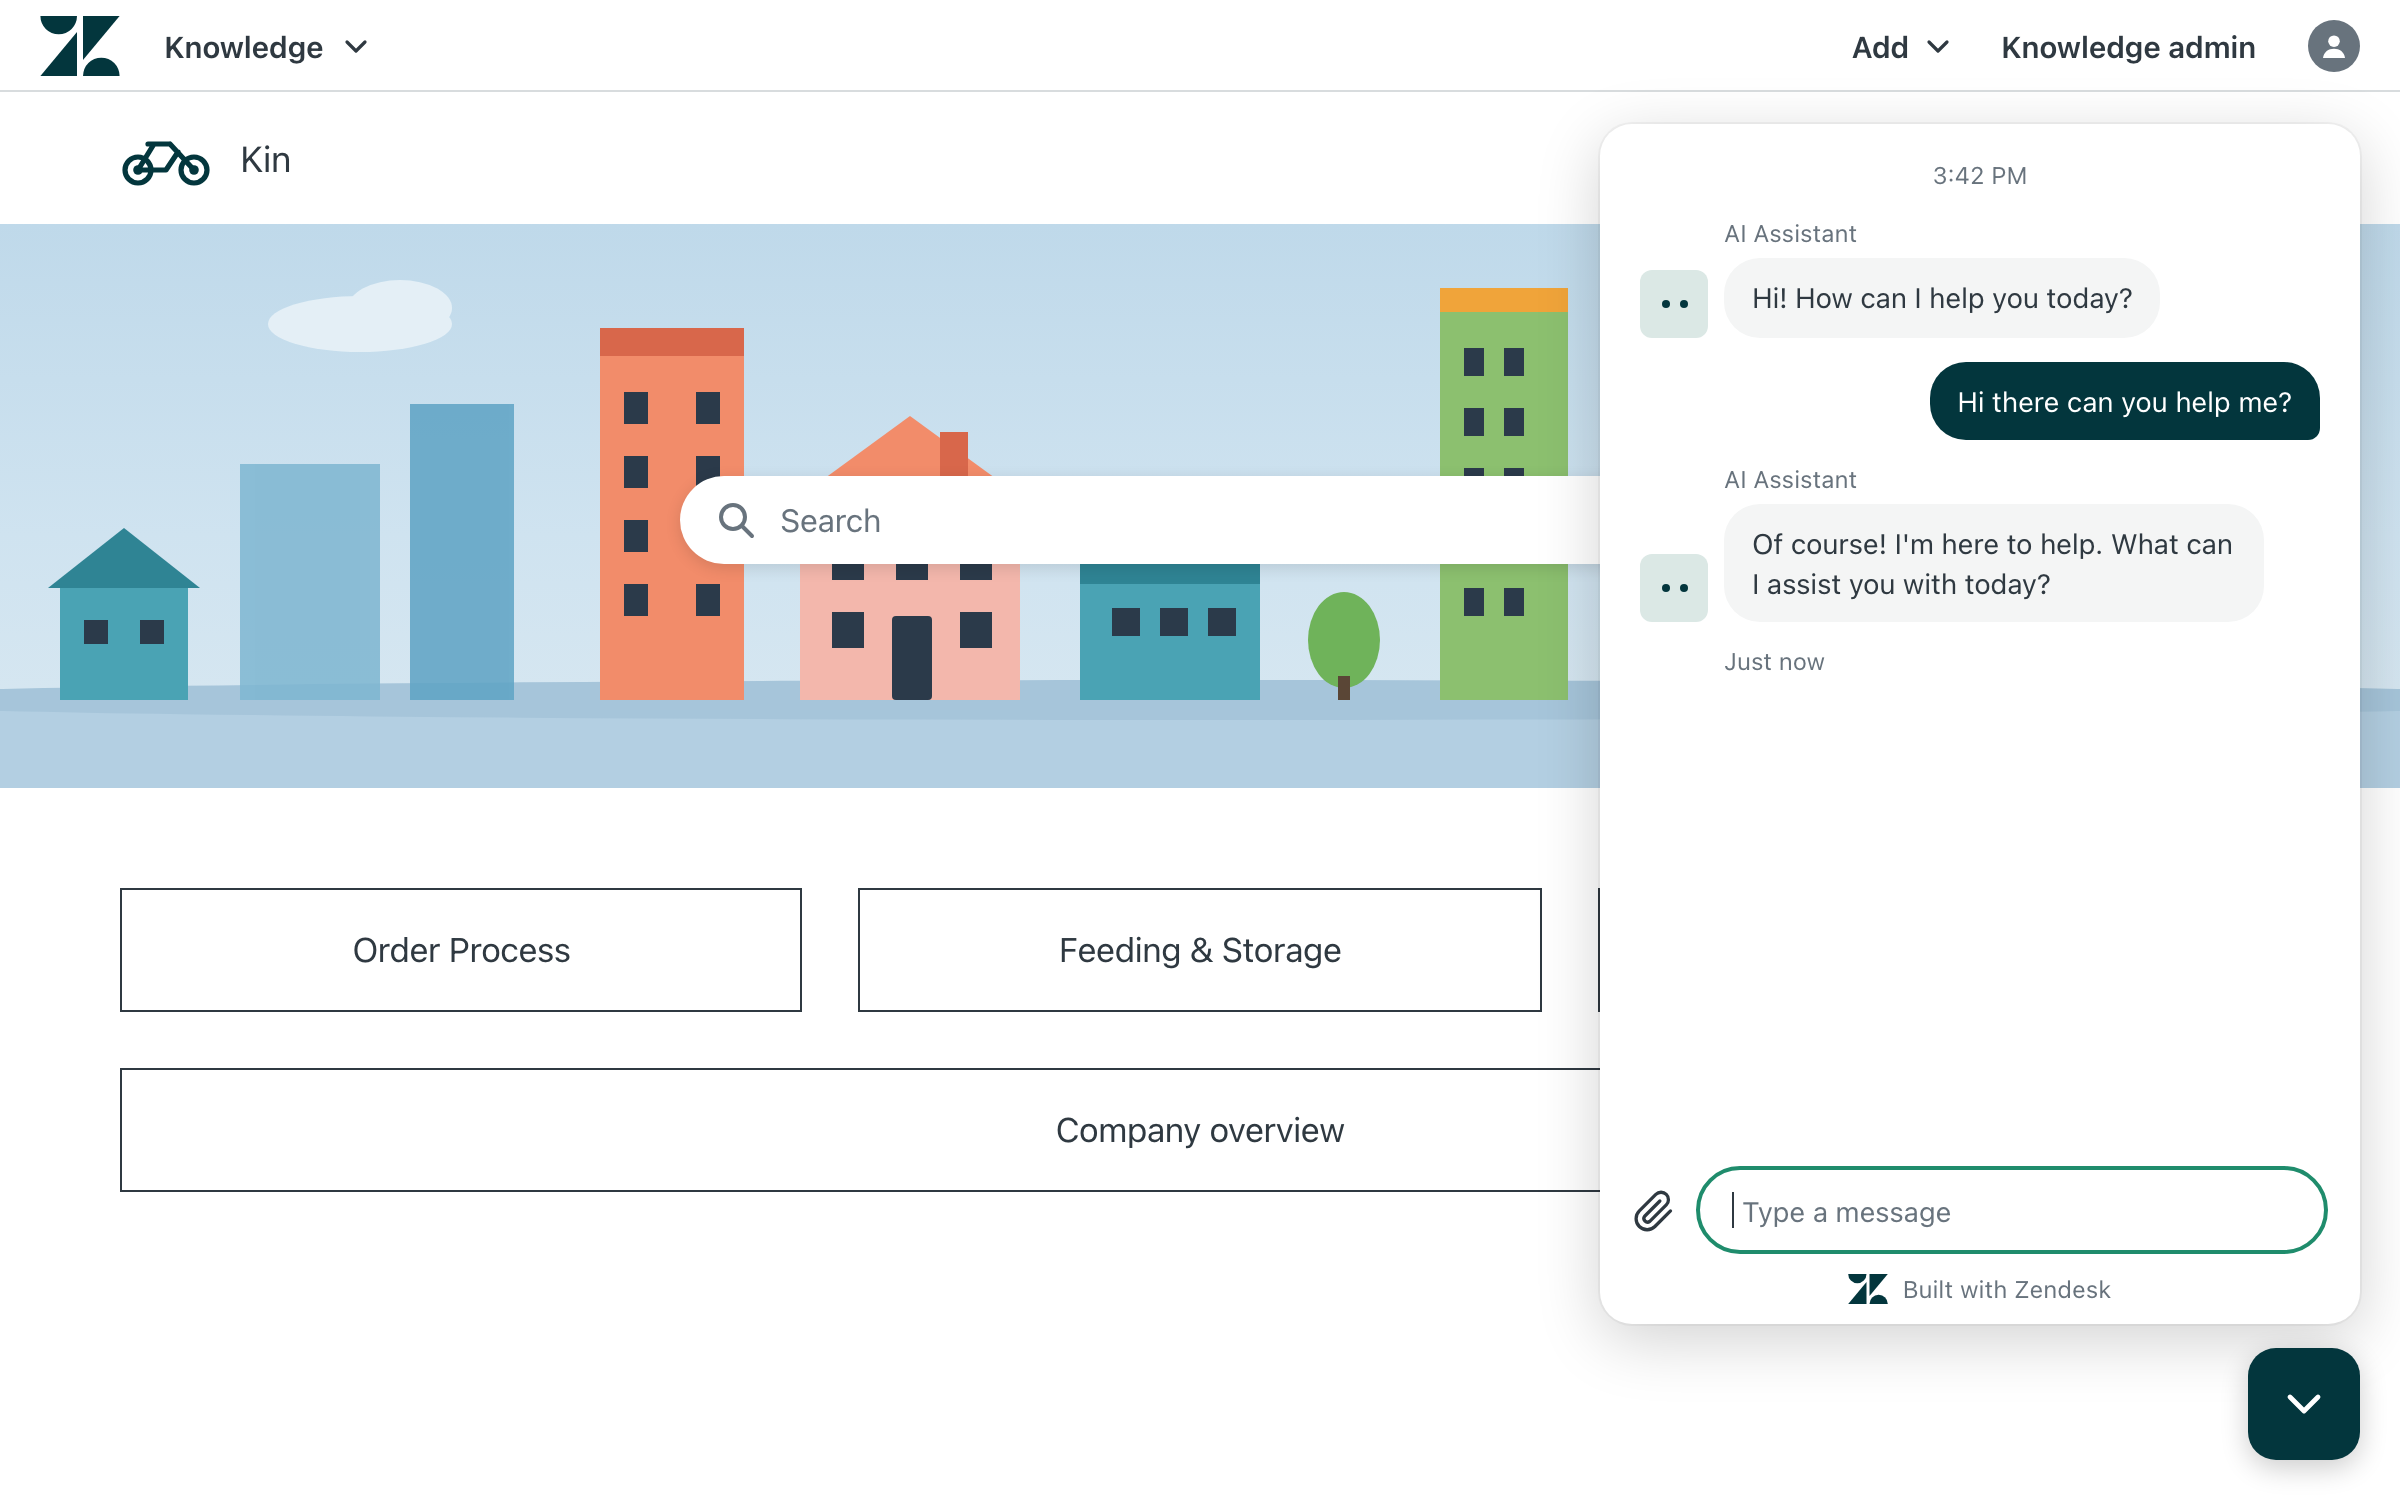
Task: Click AI Assistant avatar beside greeting
Action: 1673,303
